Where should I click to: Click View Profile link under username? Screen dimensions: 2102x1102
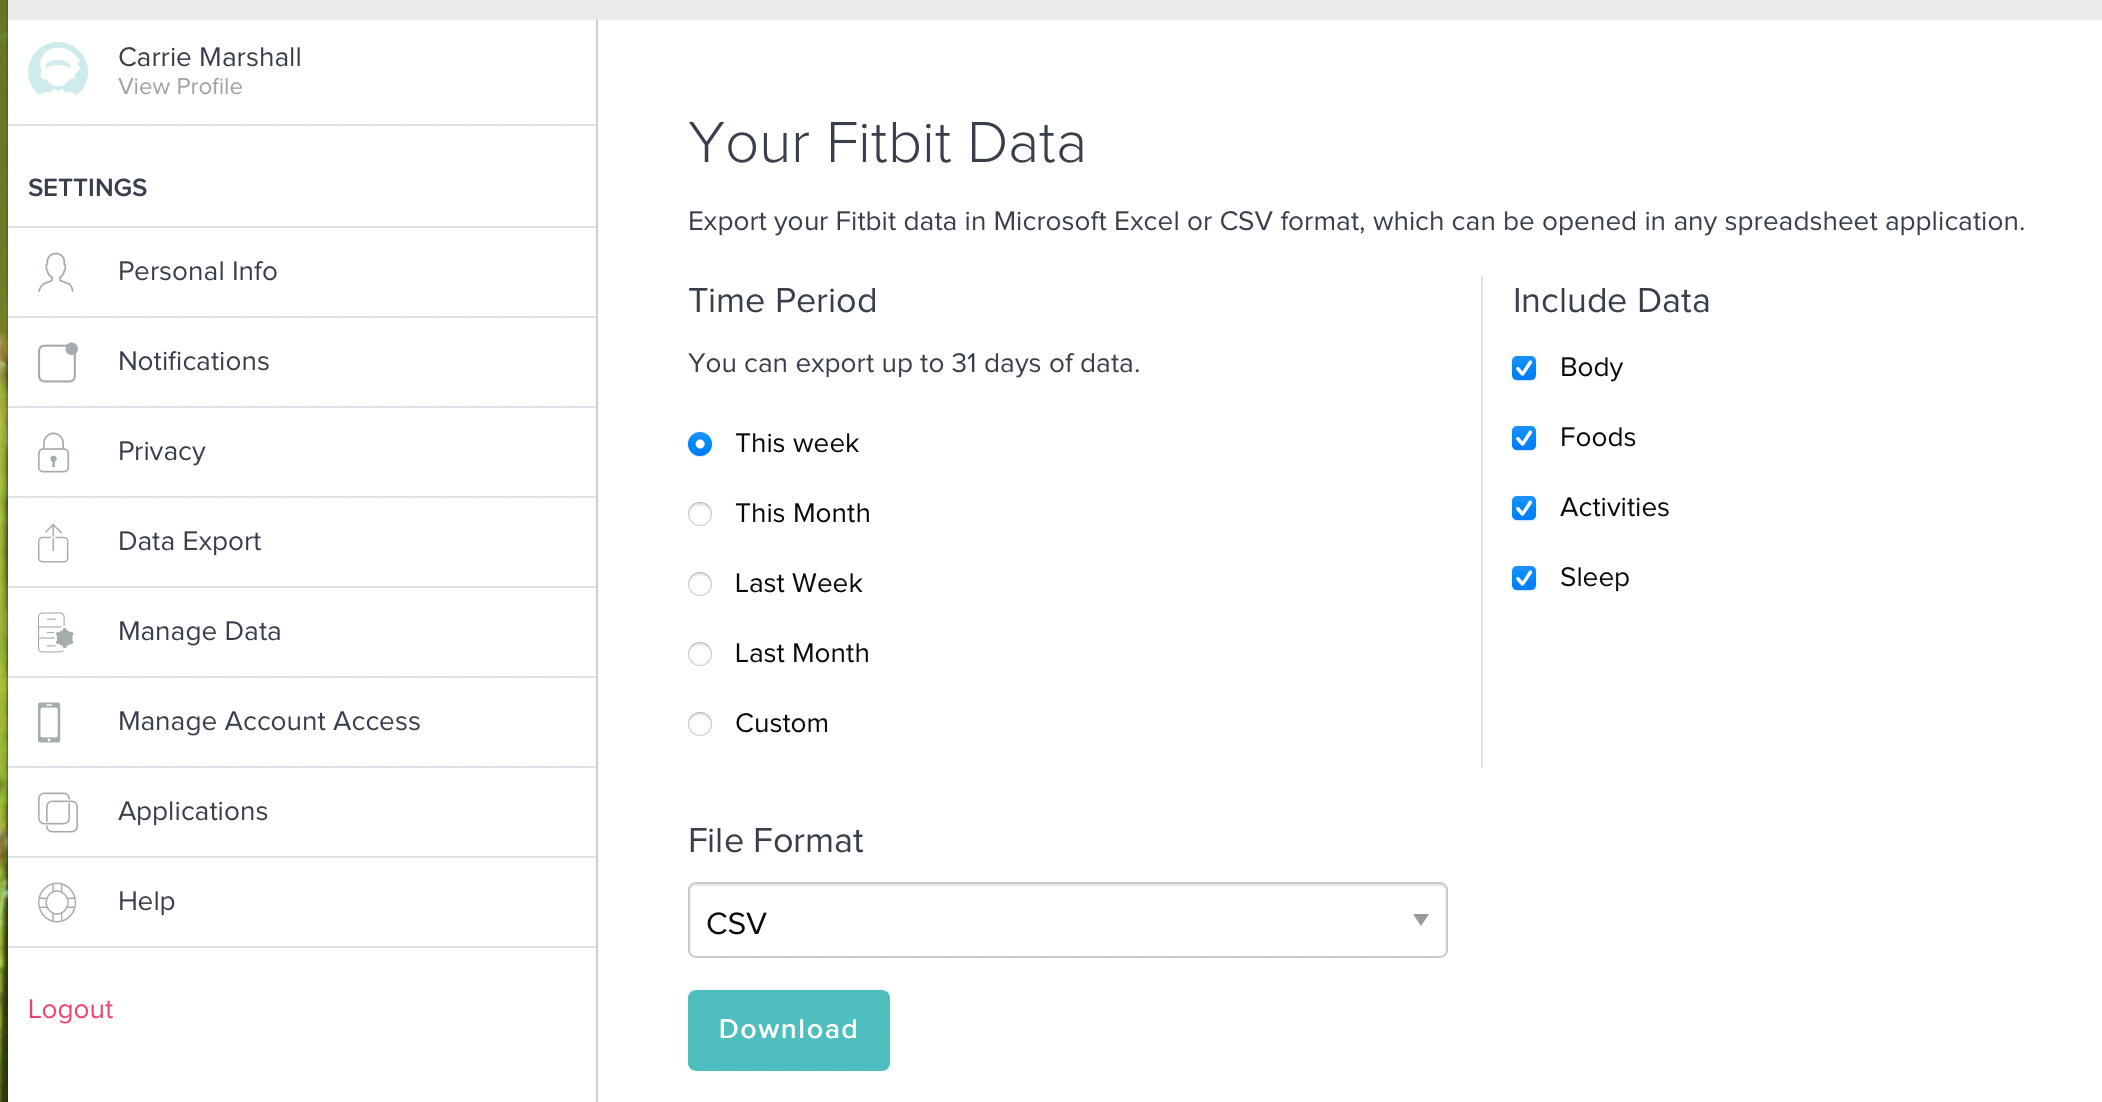(179, 86)
